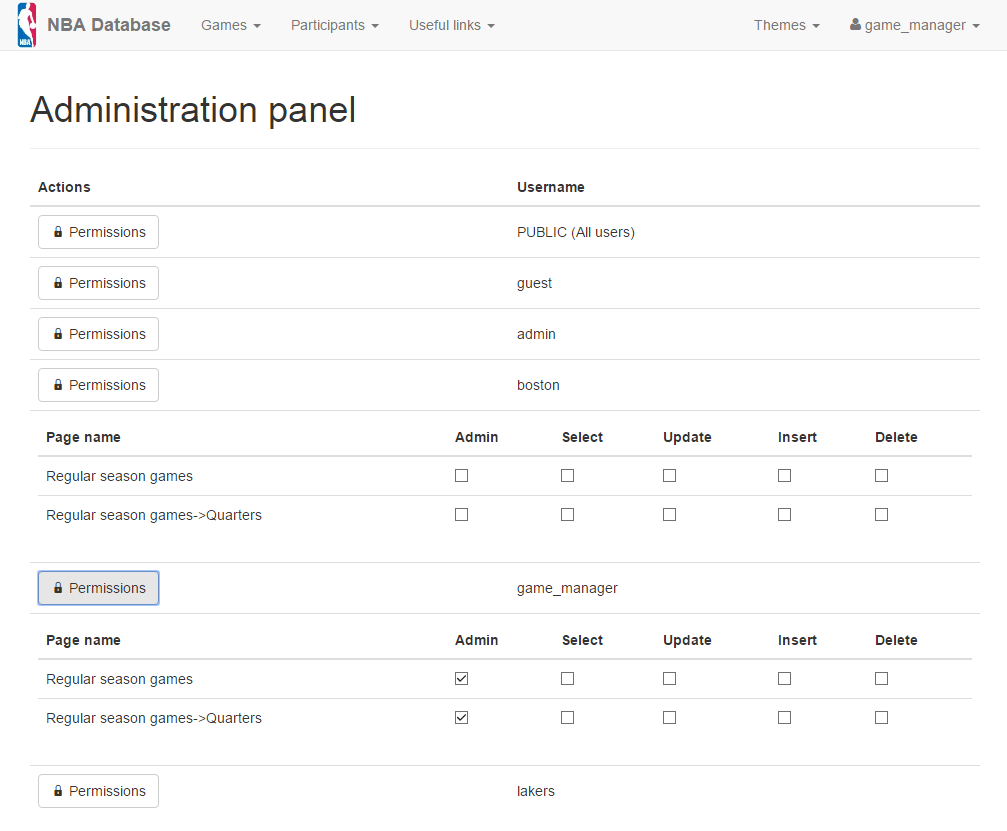Enable Delete permission on Quarters for game_manager
This screenshot has height=831, width=1007.
(881, 717)
